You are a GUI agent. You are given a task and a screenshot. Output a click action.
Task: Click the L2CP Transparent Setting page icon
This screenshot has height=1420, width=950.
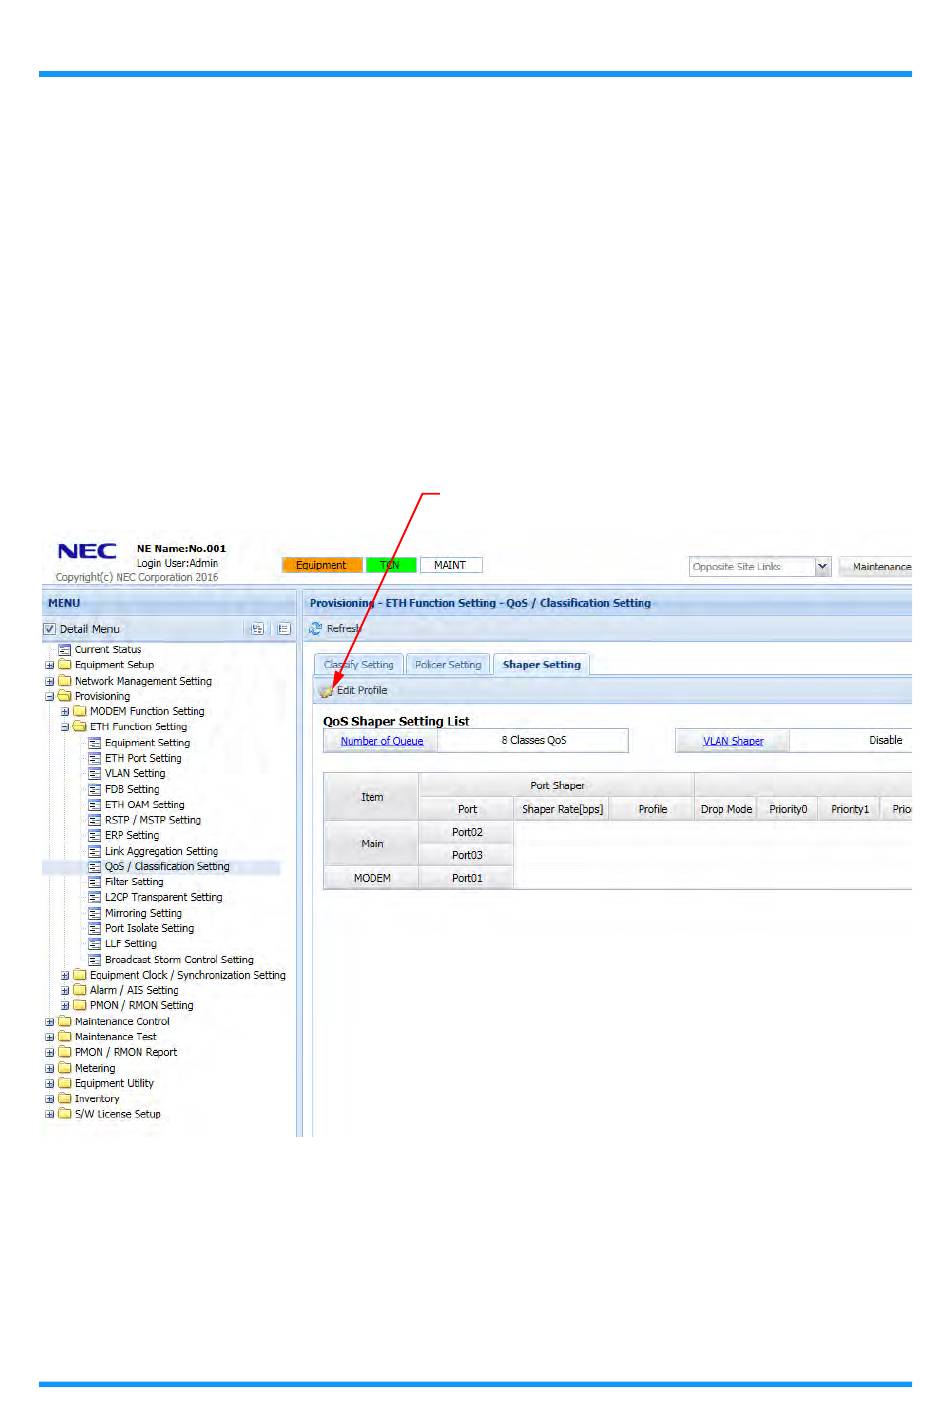(x=95, y=897)
